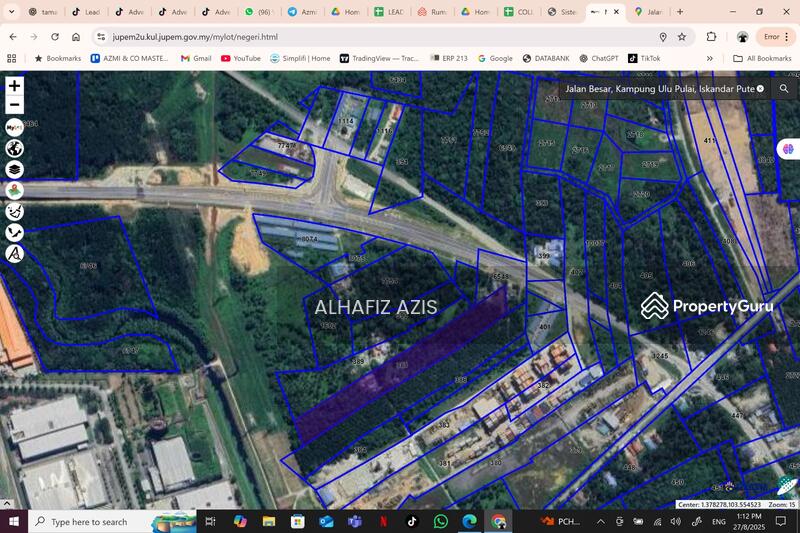Open the tab search dropdown arrow
This screenshot has height=533, width=800.
click(11, 12)
